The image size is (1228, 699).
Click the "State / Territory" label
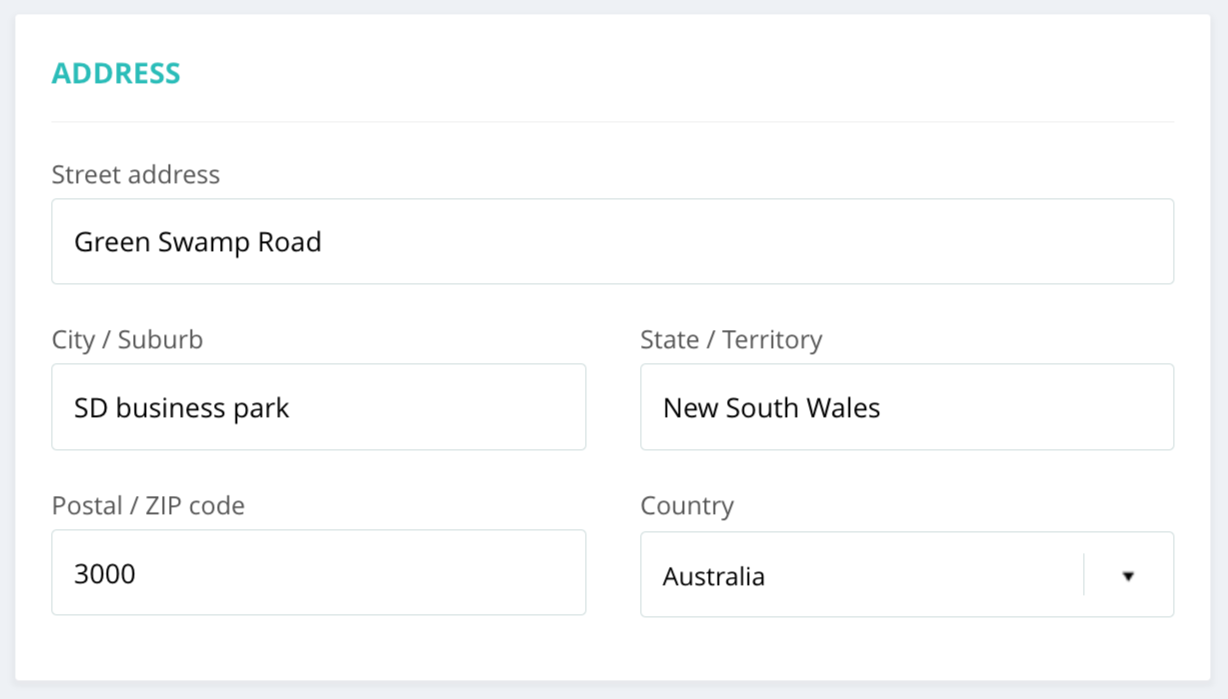pyautogui.click(x=731, y=340)
